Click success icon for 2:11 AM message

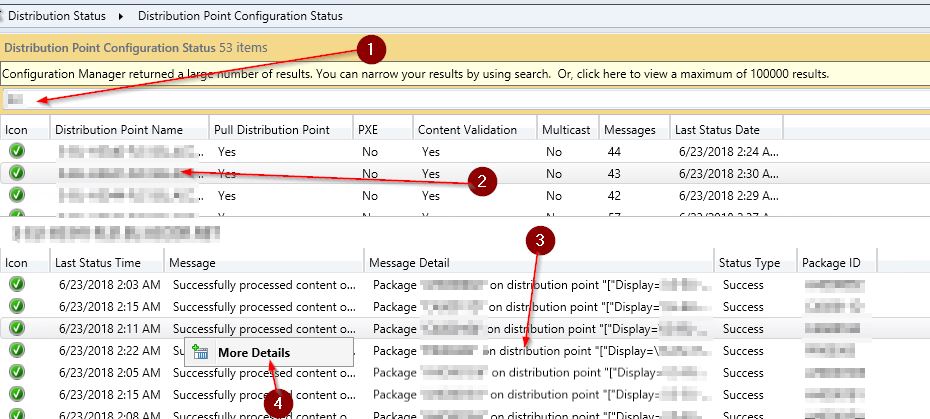click(x=17, y=328)
